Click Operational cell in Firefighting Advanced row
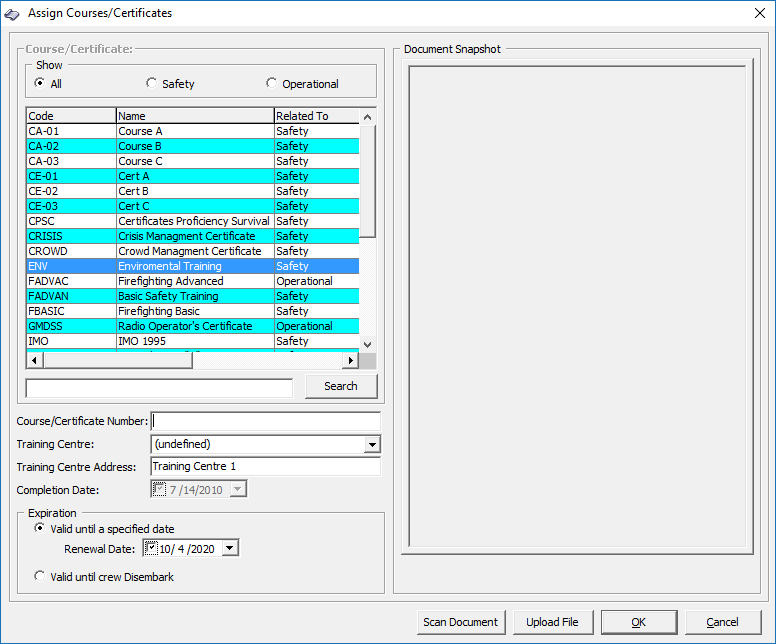 click(317, 281)
